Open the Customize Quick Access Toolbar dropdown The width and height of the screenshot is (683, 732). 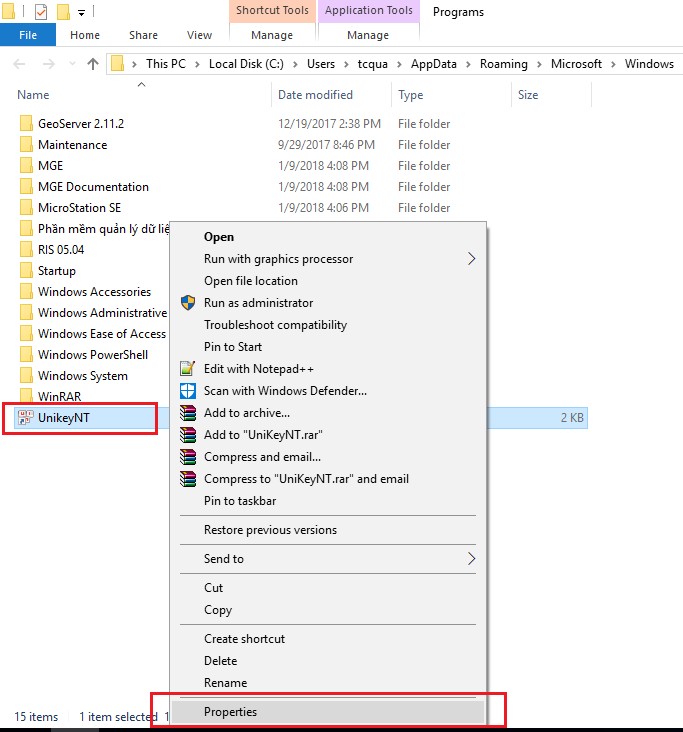tap(82, 13)
